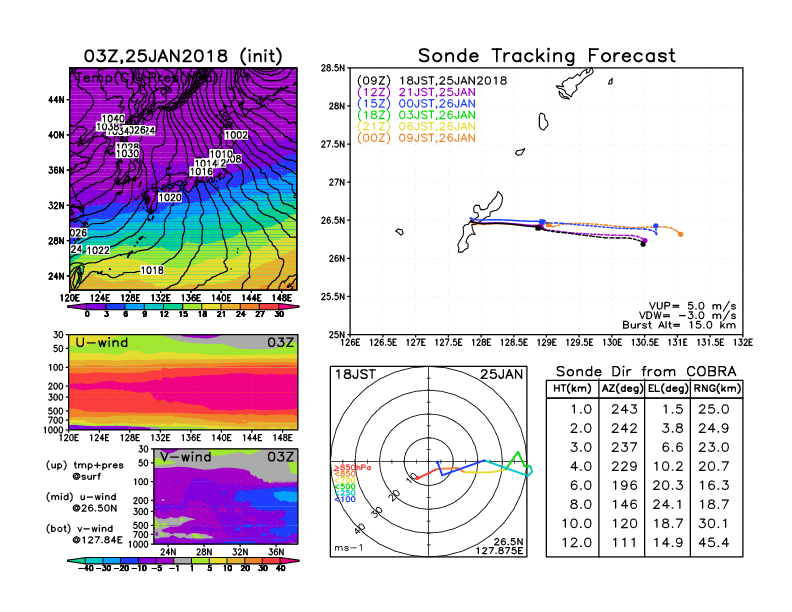Click the black track endpoint dot near 130.5E
The height and width of the screenshot is (612, 792).
point(643,244)
